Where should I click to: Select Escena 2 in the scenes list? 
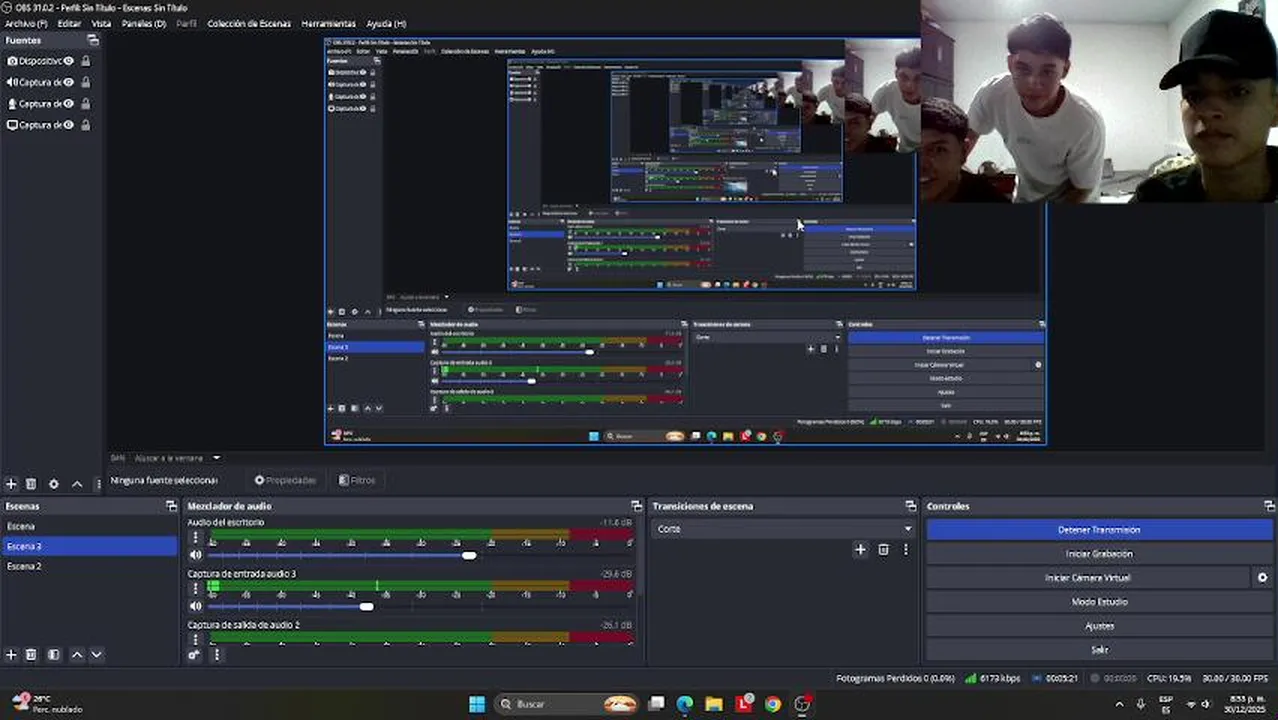pos(89,566)
